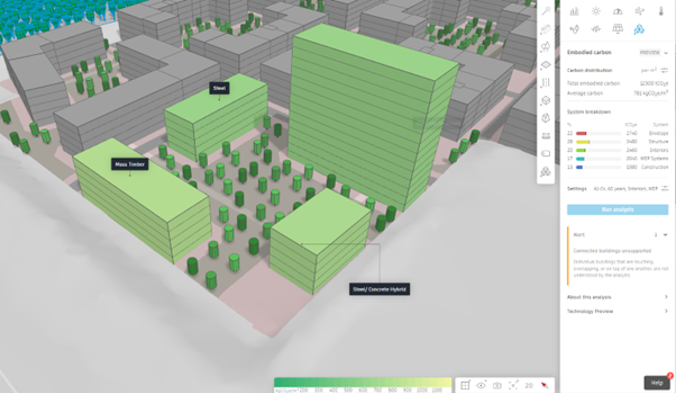The image size is (676, 393).
Task: Click the microclimate thermometer icon
Action: pyautogui.click(x=661, y=12)
